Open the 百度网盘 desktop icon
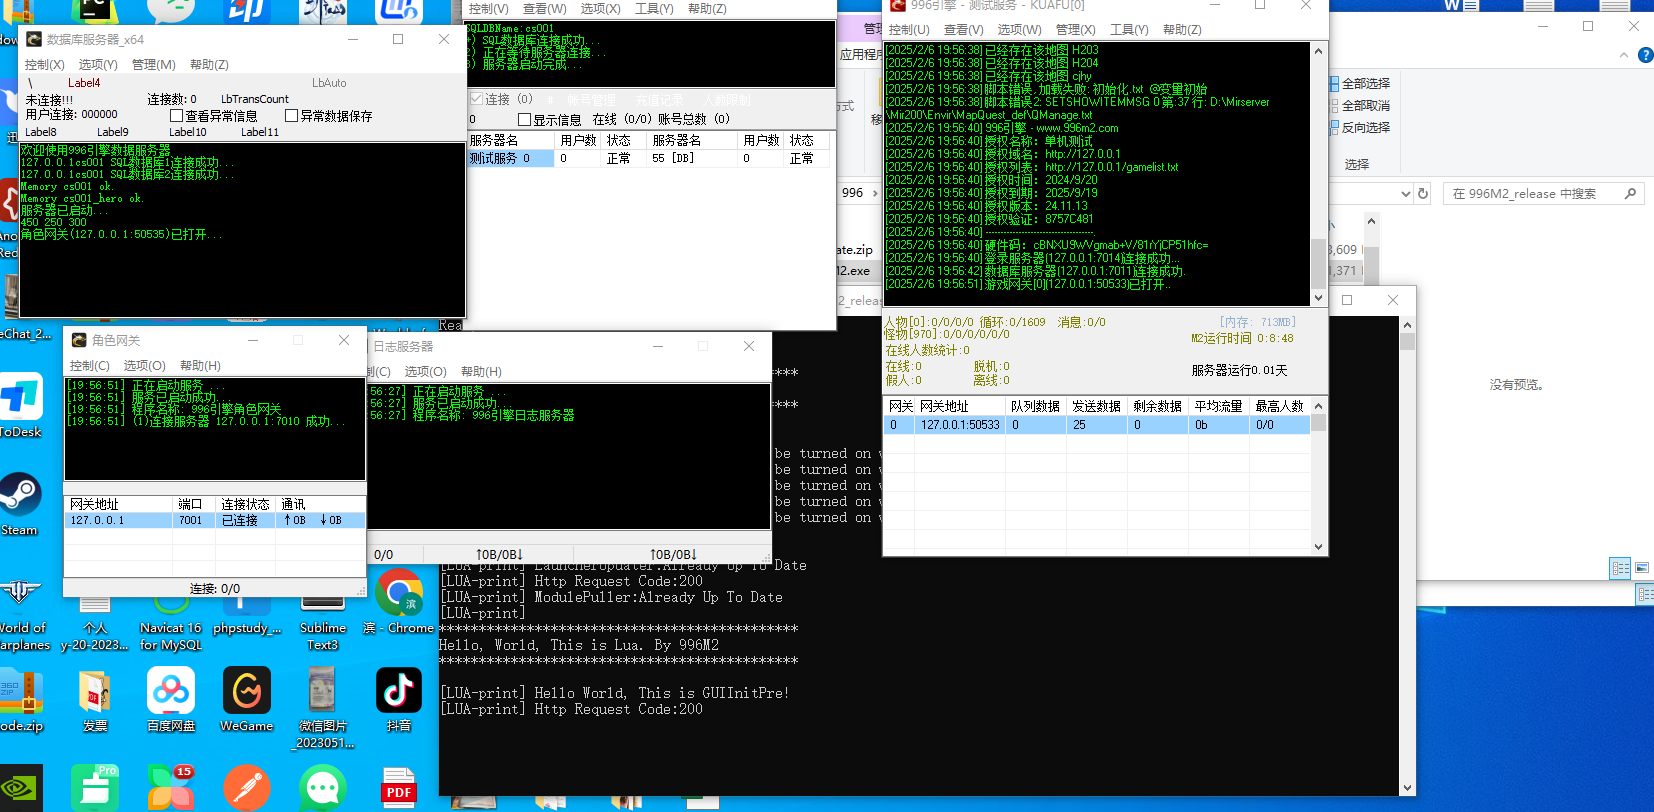 click(171, 692)
